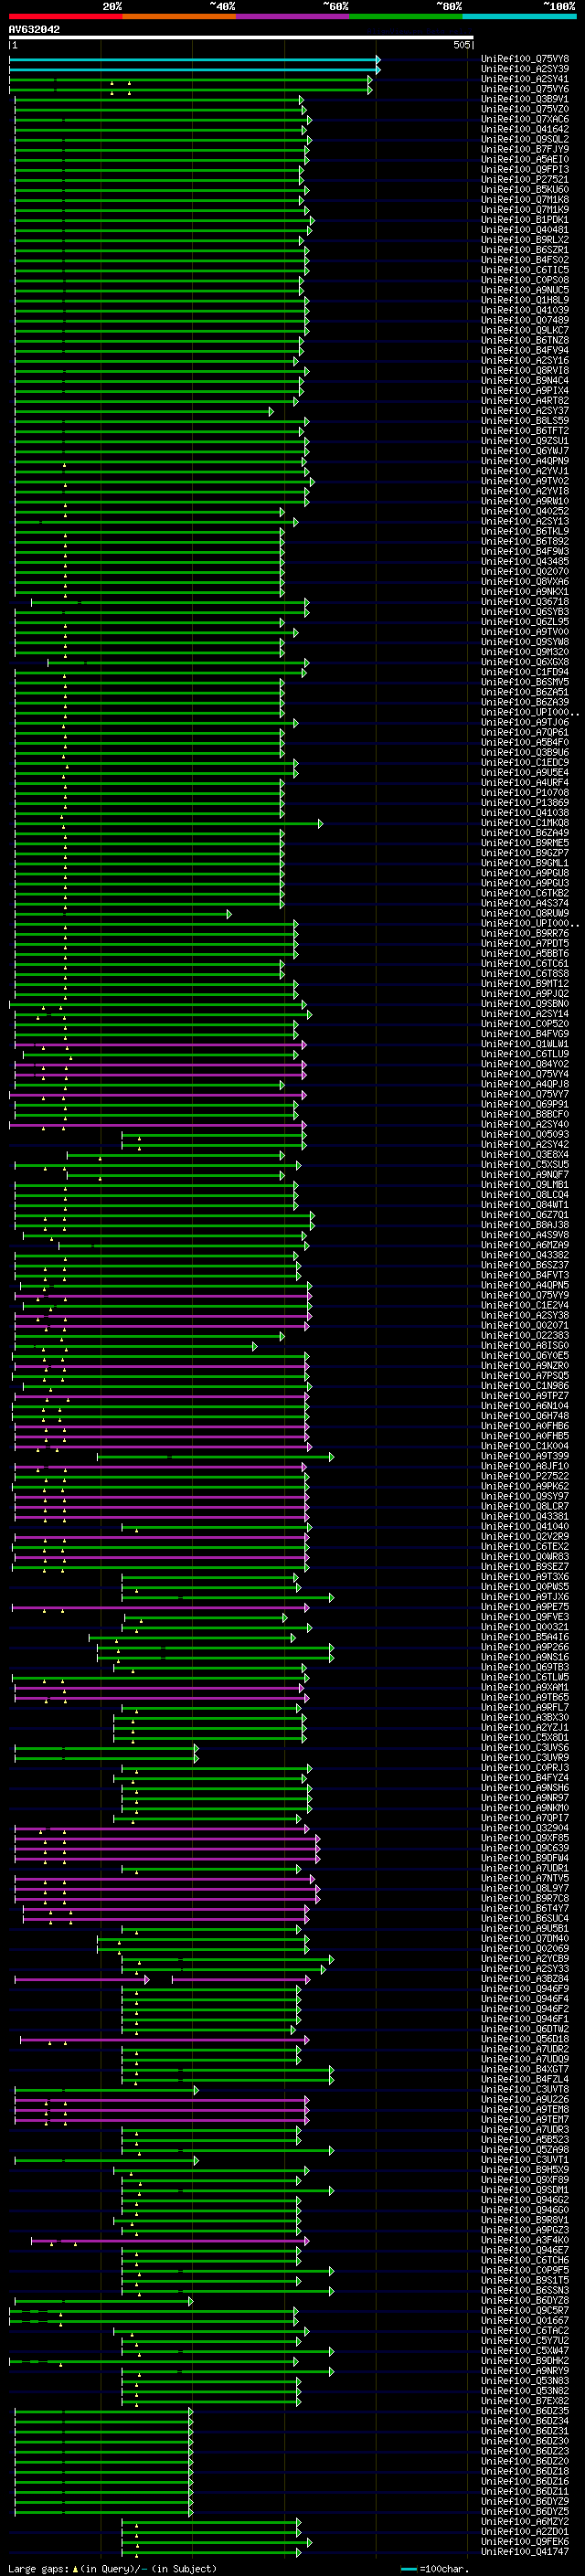Click UniRef100_B6TNZ8 label
The height and width of the screenshot is (2576, 585).
[x=525, y=340]
